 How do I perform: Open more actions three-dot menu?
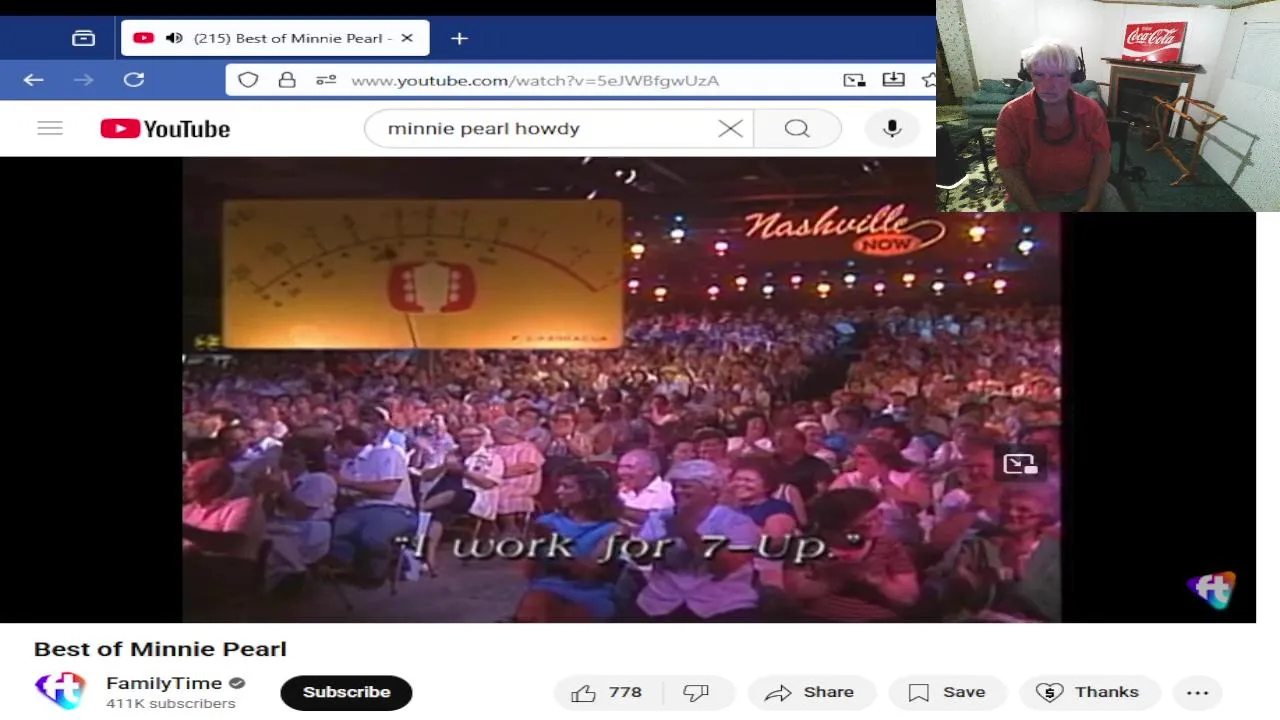pos(1197,692)
